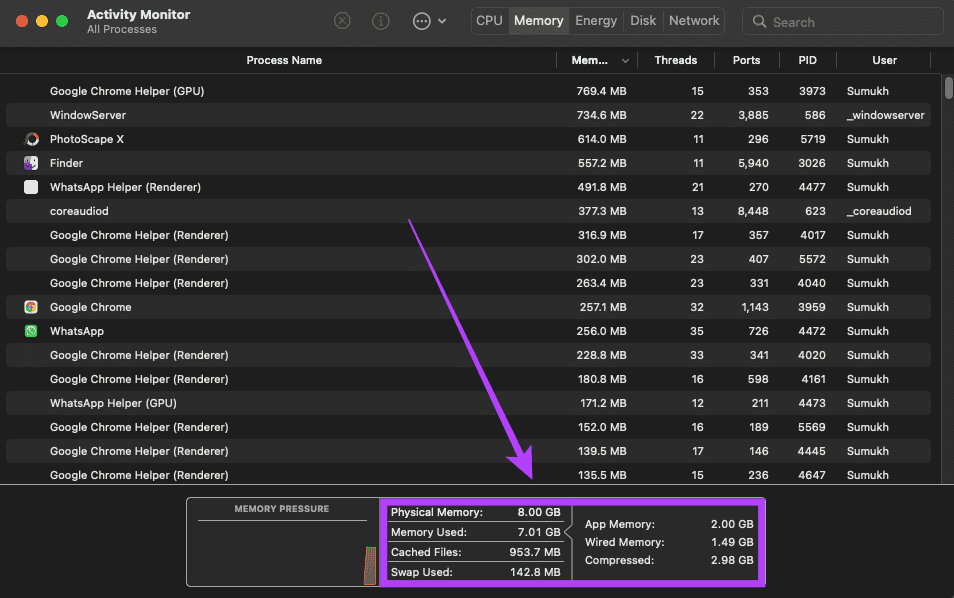Click the vertical scrollbar thumb
This screenshot has width=954, height=598.
[949, 87]
